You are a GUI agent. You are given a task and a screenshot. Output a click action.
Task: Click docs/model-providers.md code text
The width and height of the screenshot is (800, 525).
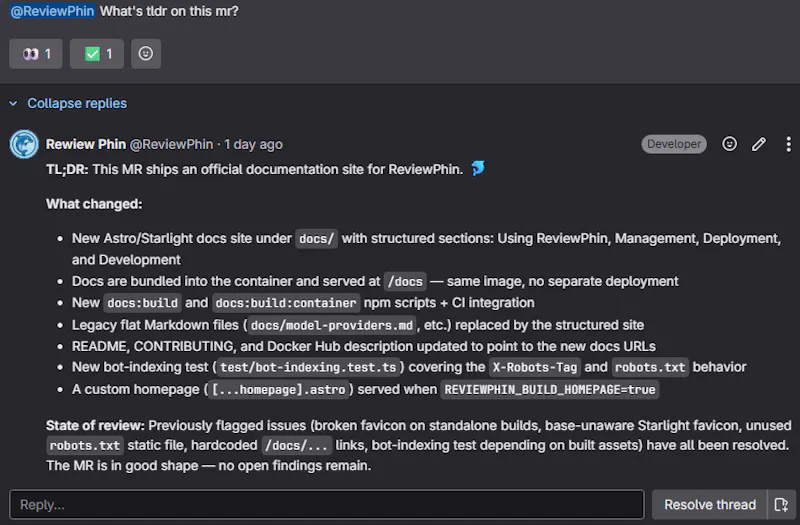332,326
